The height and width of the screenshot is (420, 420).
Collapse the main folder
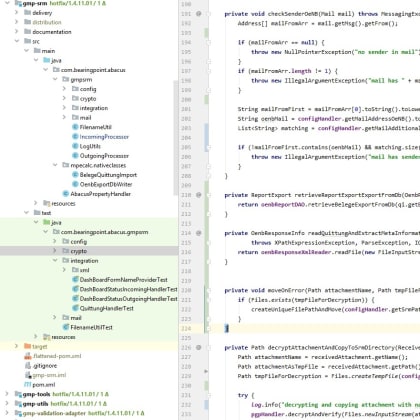coord(26,51)
